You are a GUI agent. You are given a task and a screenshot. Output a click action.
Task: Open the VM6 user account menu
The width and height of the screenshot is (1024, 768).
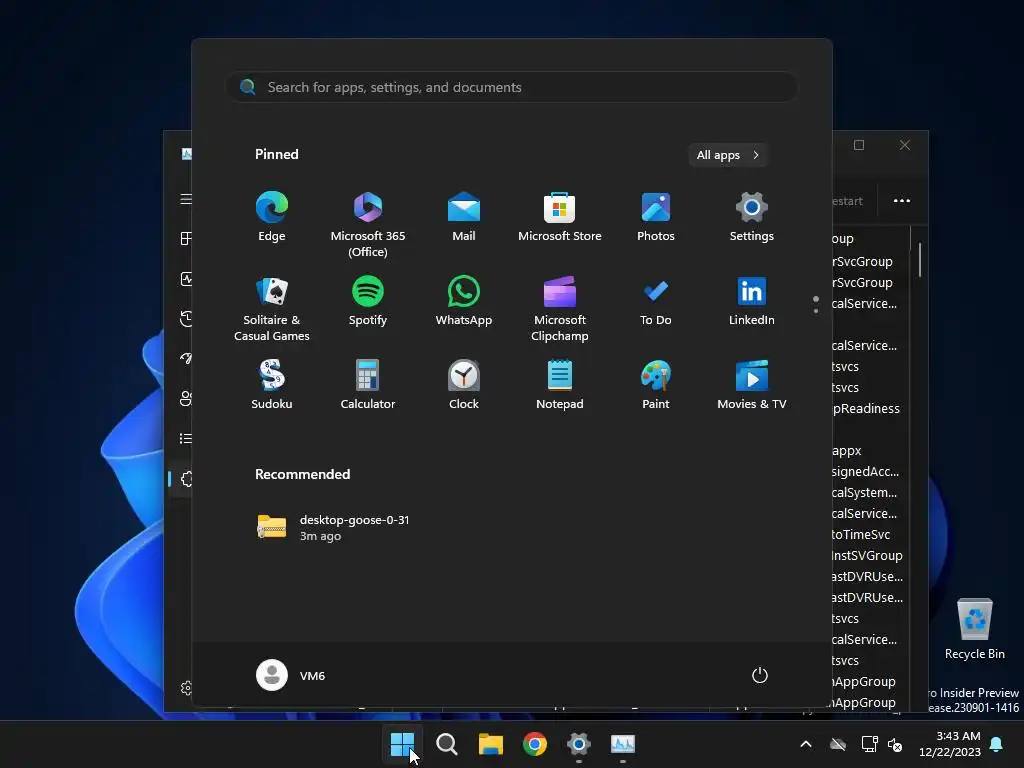(291, 675)
